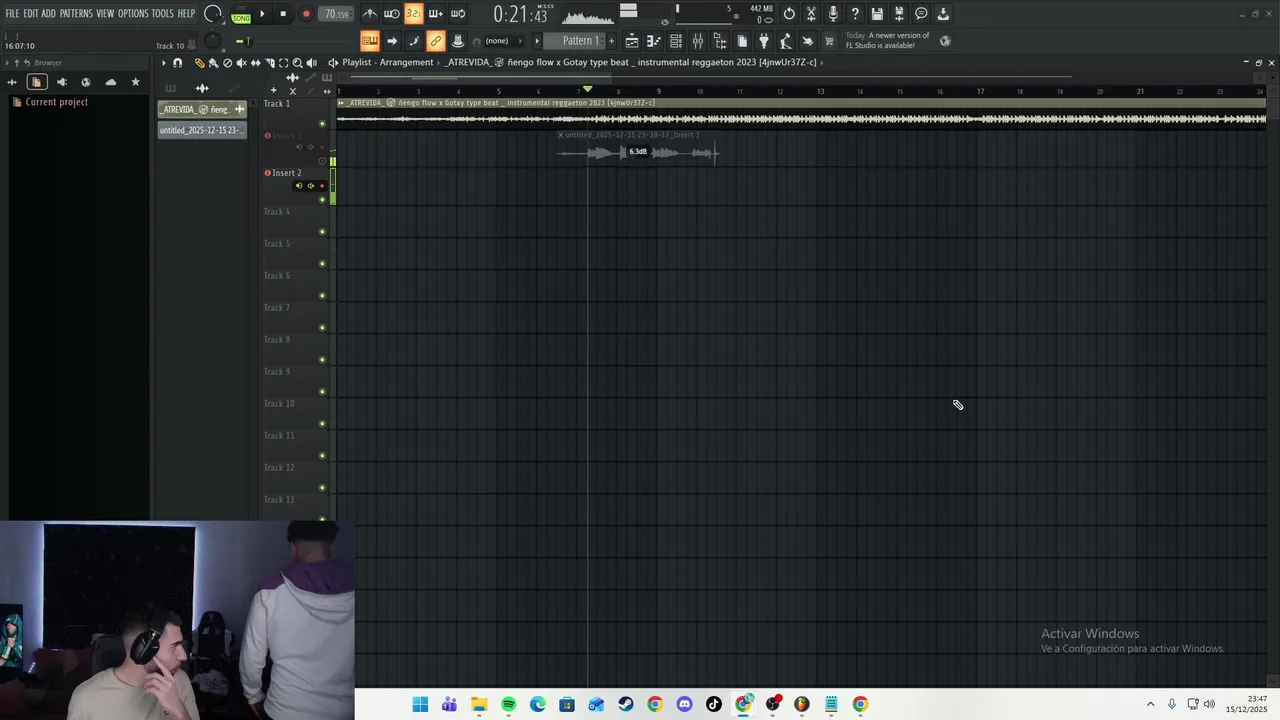1280x720 pixels.
Task: Arm the red Record button
Action: (x=306, y=14)
